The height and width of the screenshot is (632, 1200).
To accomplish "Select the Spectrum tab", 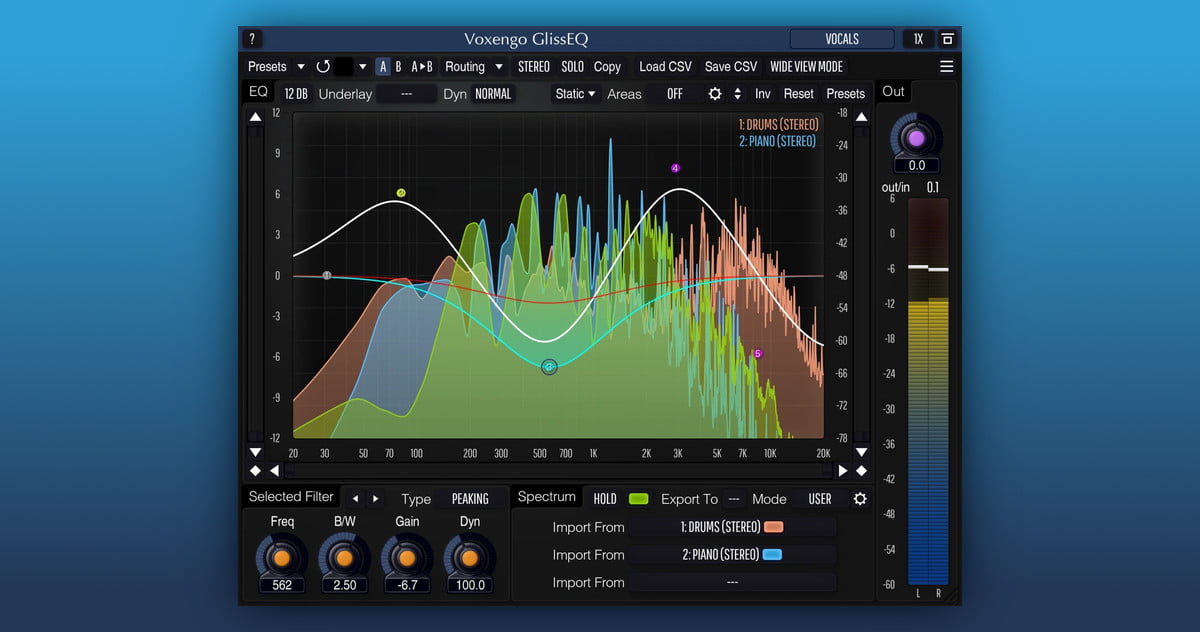I will click(546, 497).
